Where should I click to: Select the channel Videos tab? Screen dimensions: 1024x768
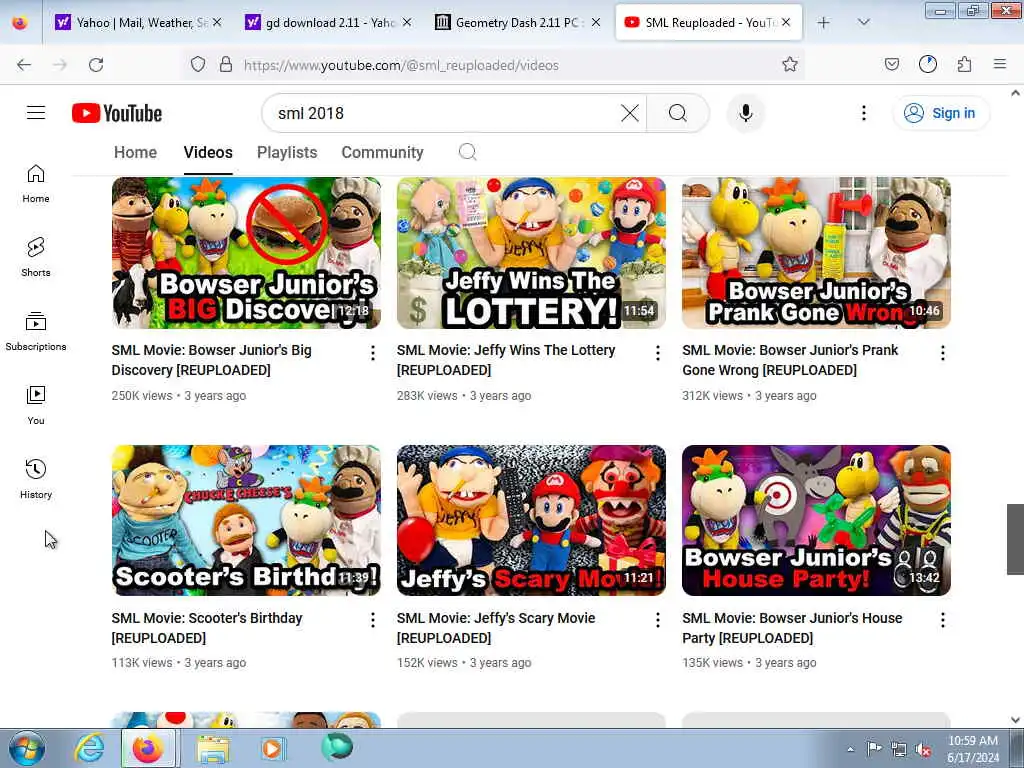point(208,152)
